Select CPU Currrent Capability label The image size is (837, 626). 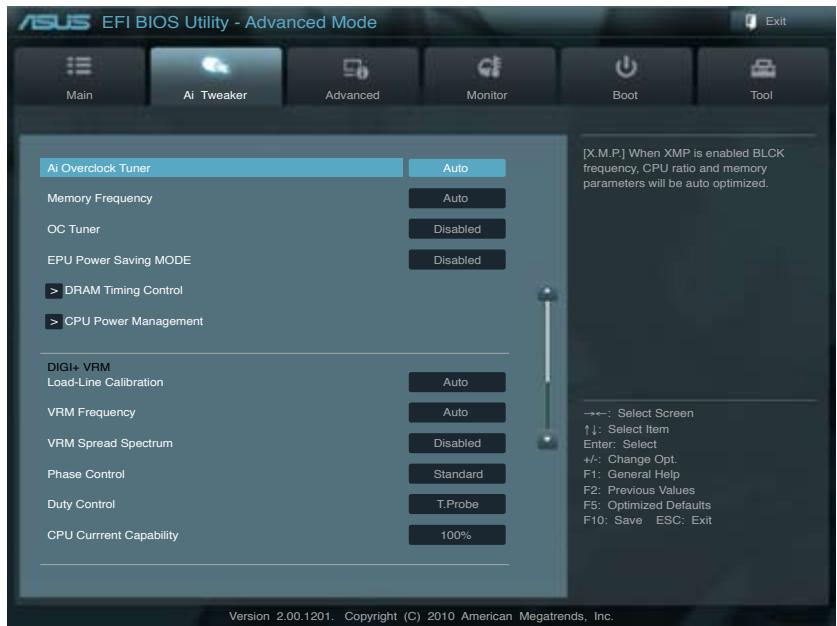click(113, 535)
